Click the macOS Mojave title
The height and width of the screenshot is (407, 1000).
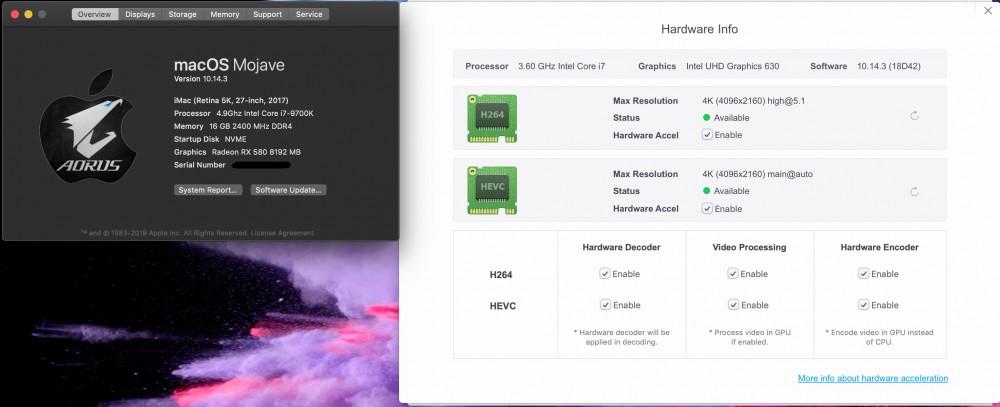click(x=229, y=65)
